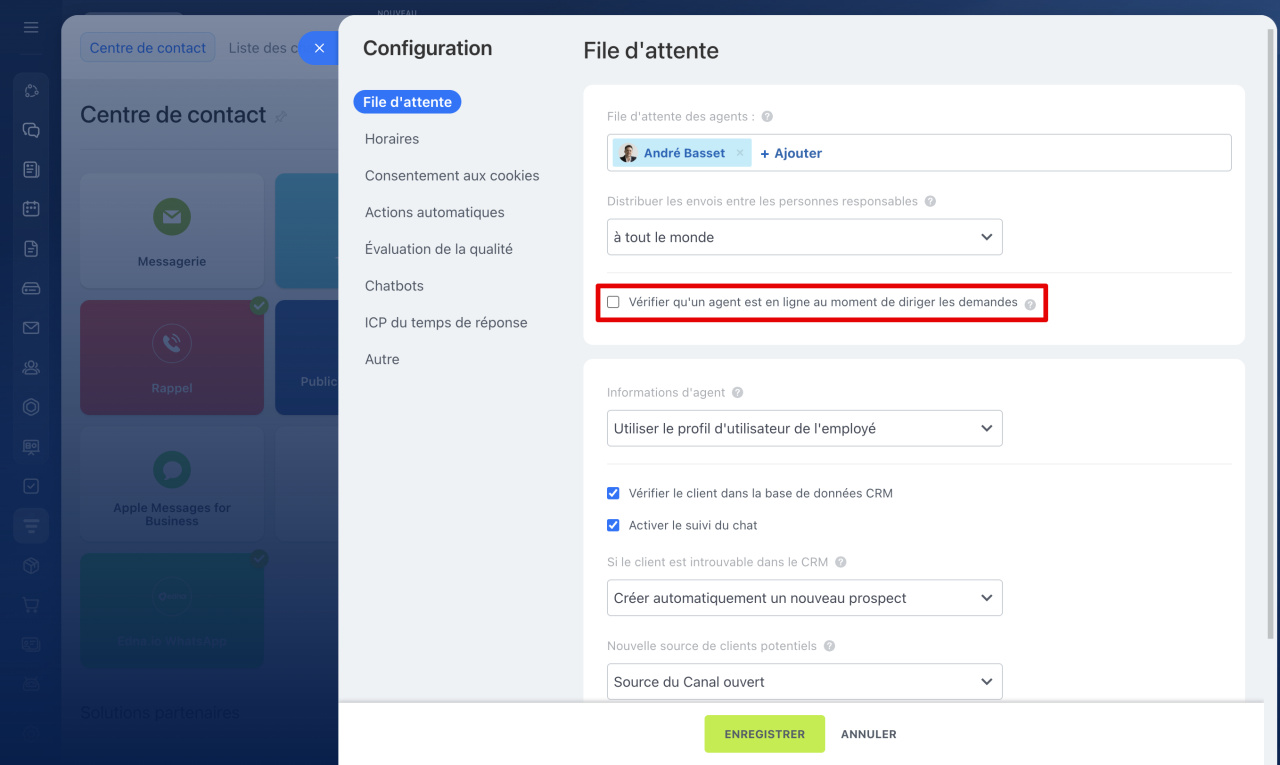Close the configuration slider with the X button
The width and height of the screenshot is (1280, 765).
[x=319, y=48]
